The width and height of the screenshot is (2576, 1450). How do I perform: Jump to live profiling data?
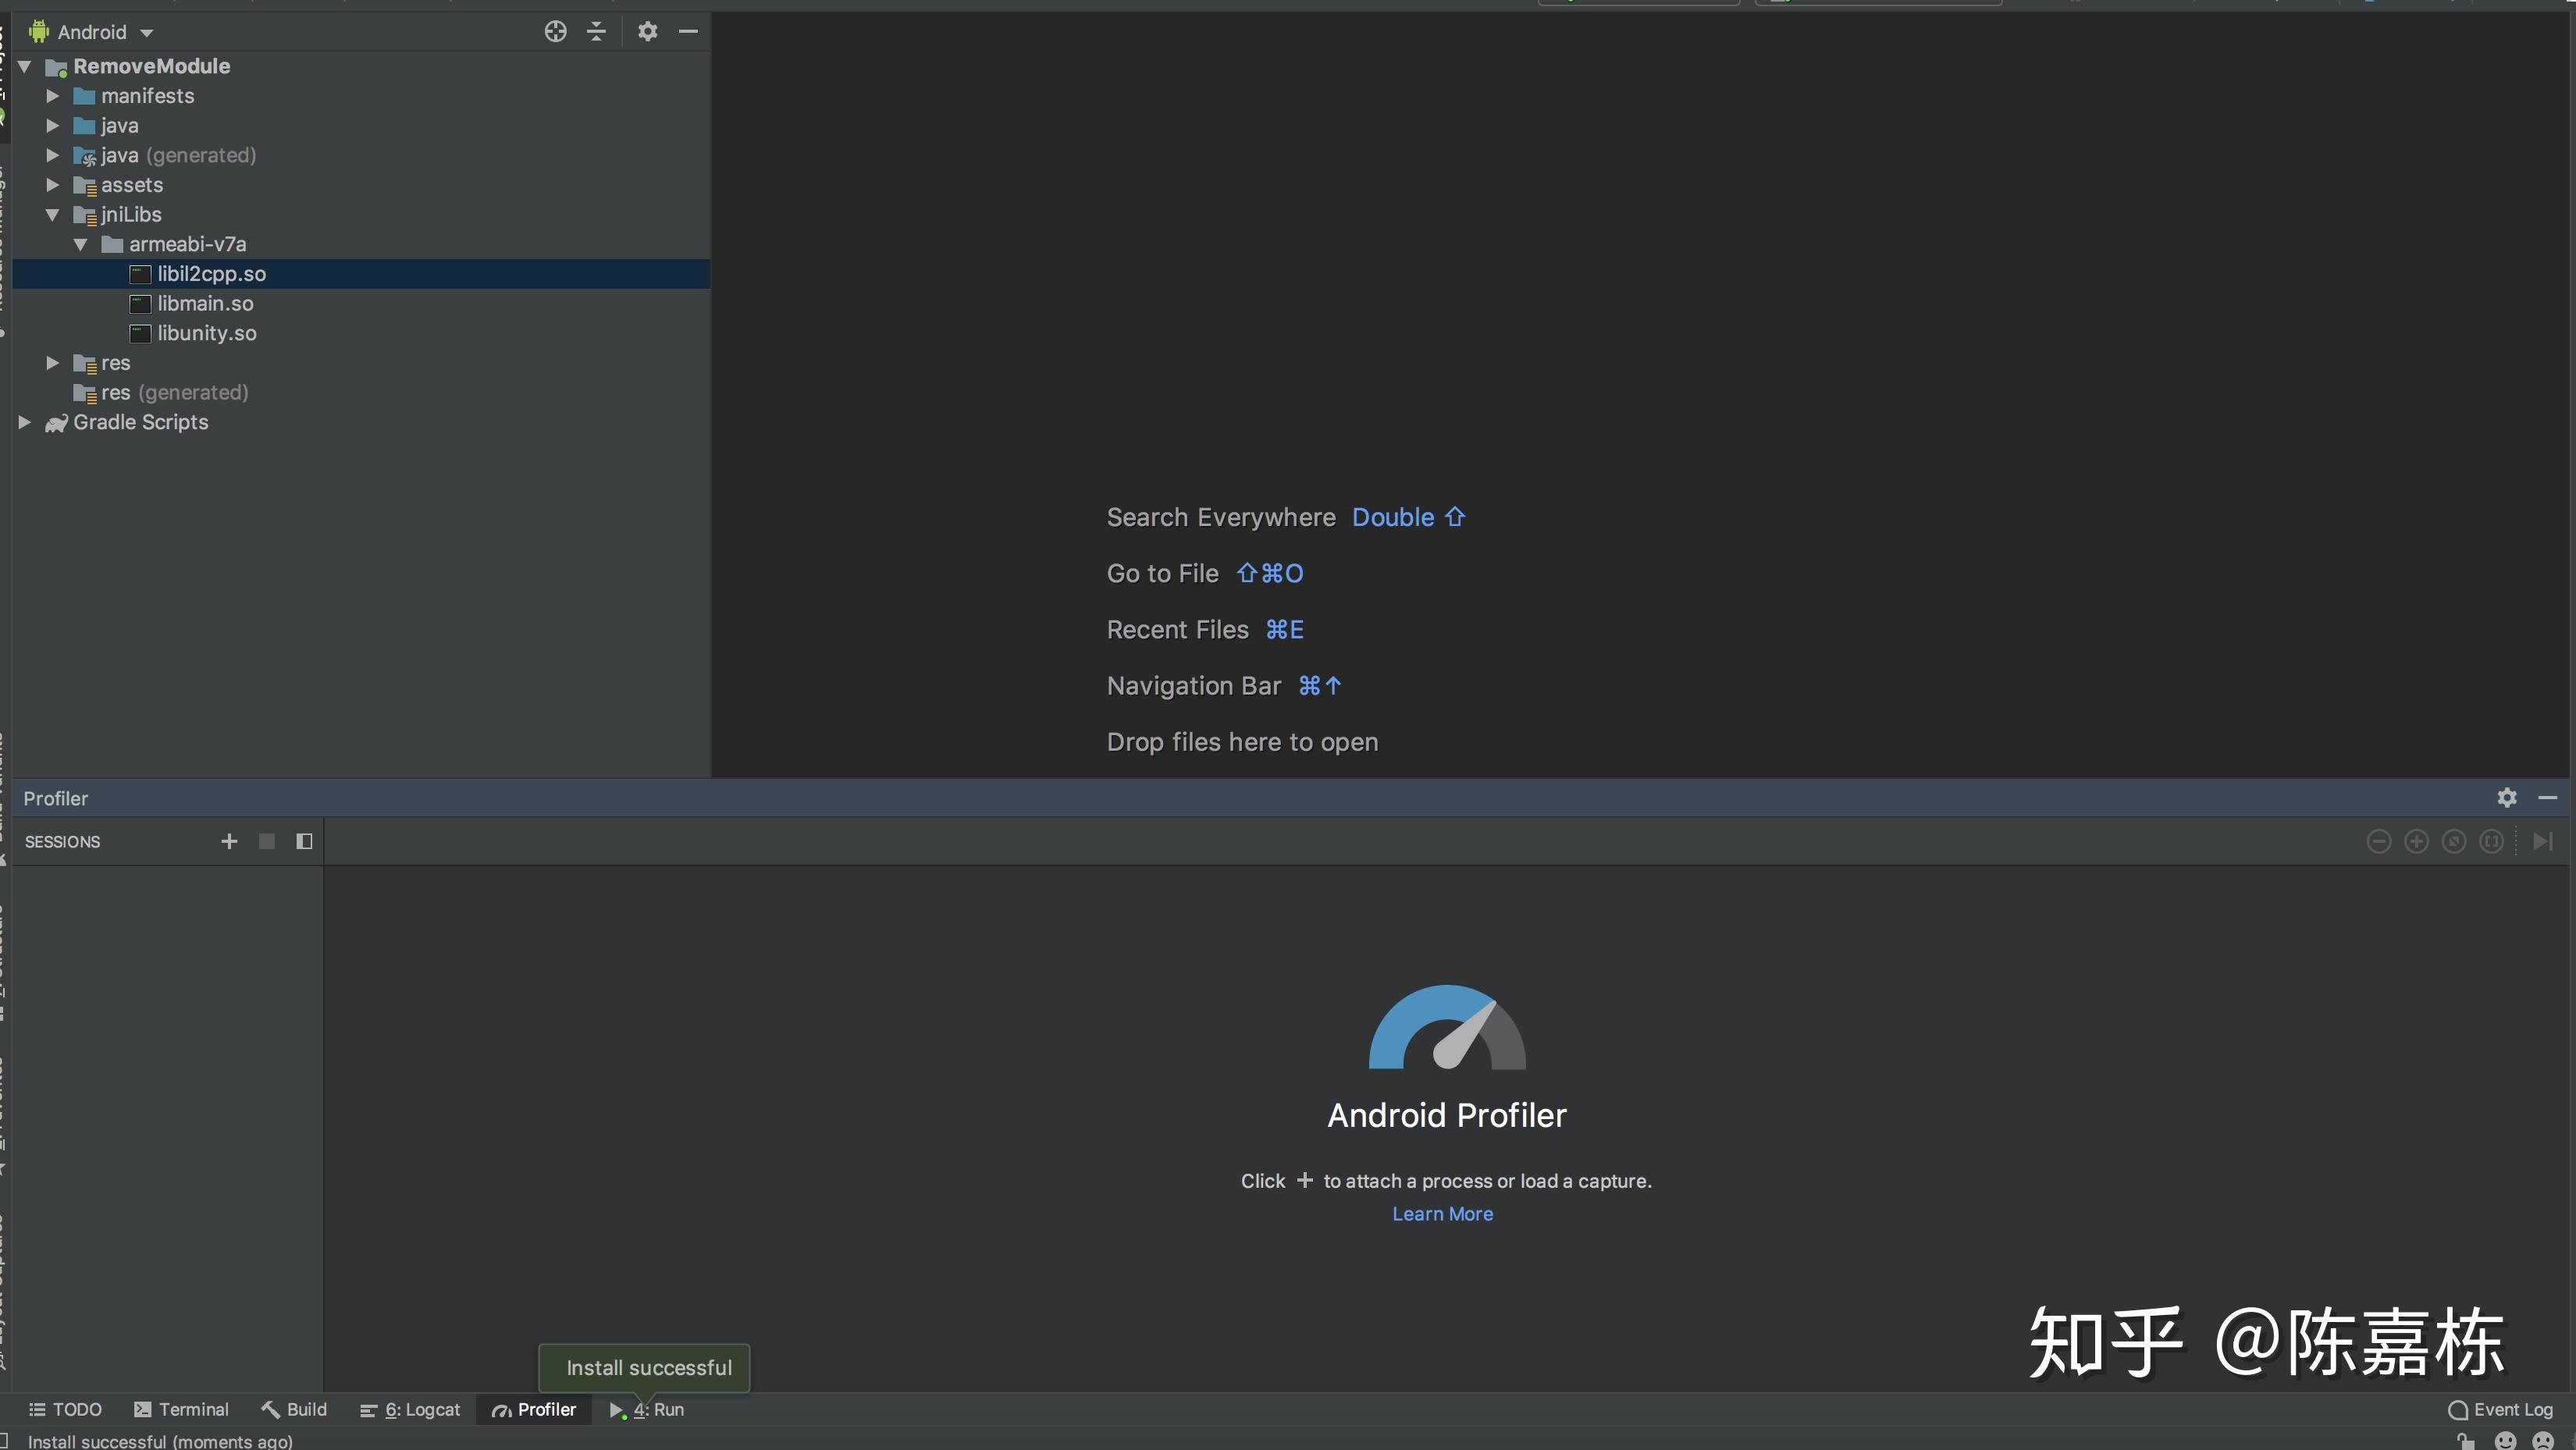point(2544,841)
